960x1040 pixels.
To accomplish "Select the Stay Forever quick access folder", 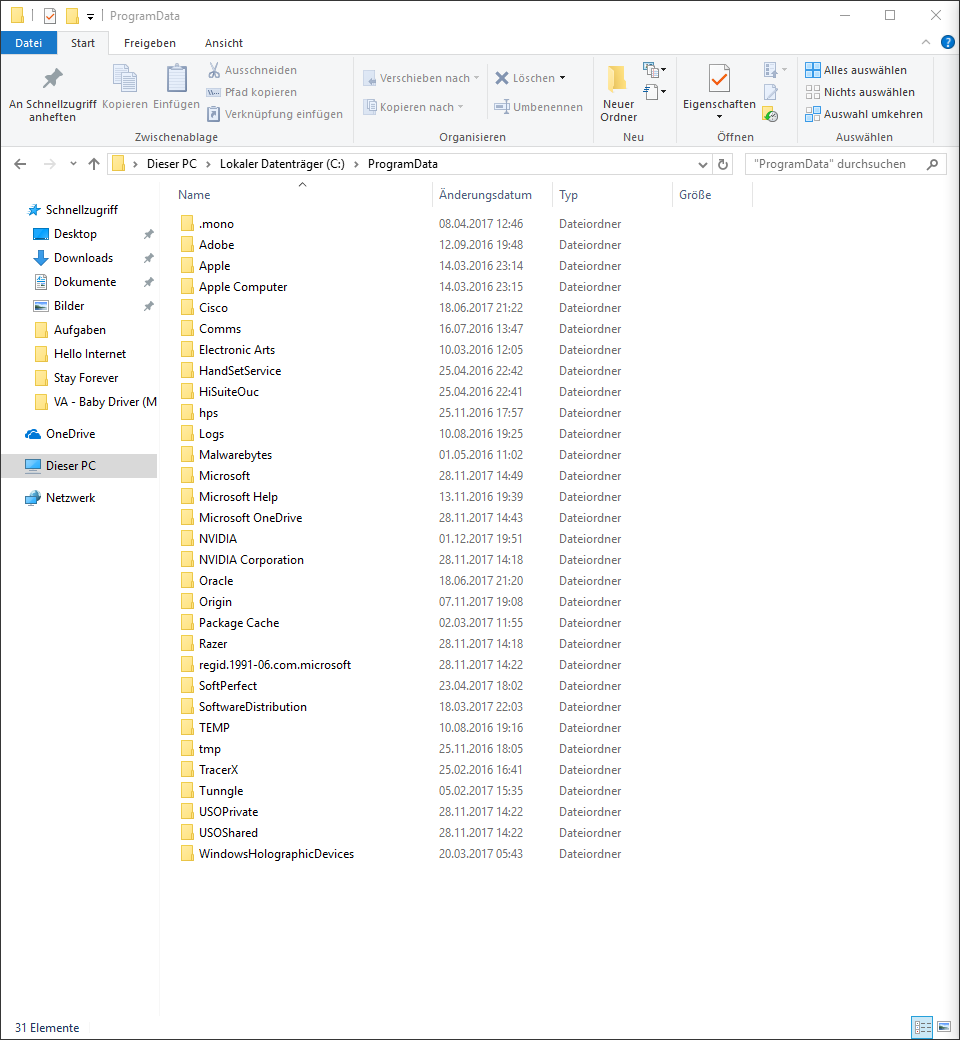I will [x=86, y=378].
